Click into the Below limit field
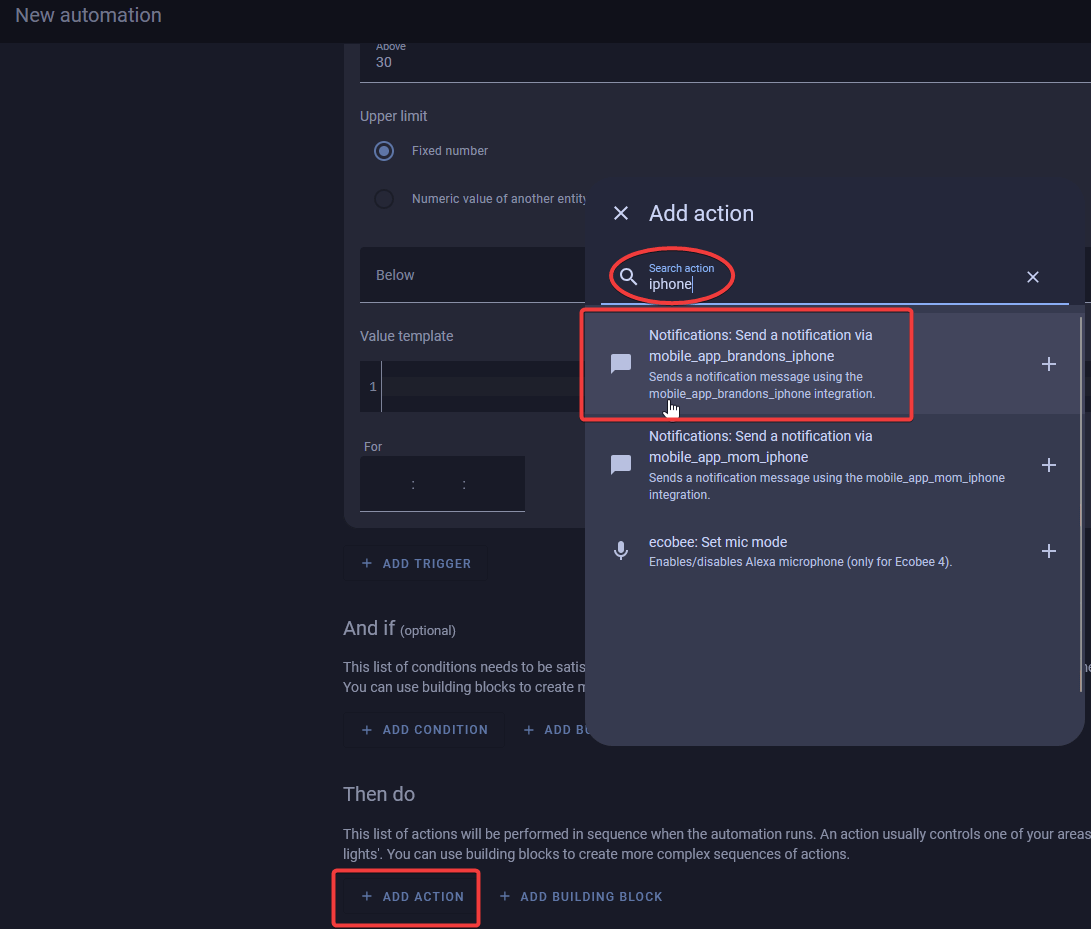Screen dimensions: 1091x929 pyautogui.click(x=470, y=275)
